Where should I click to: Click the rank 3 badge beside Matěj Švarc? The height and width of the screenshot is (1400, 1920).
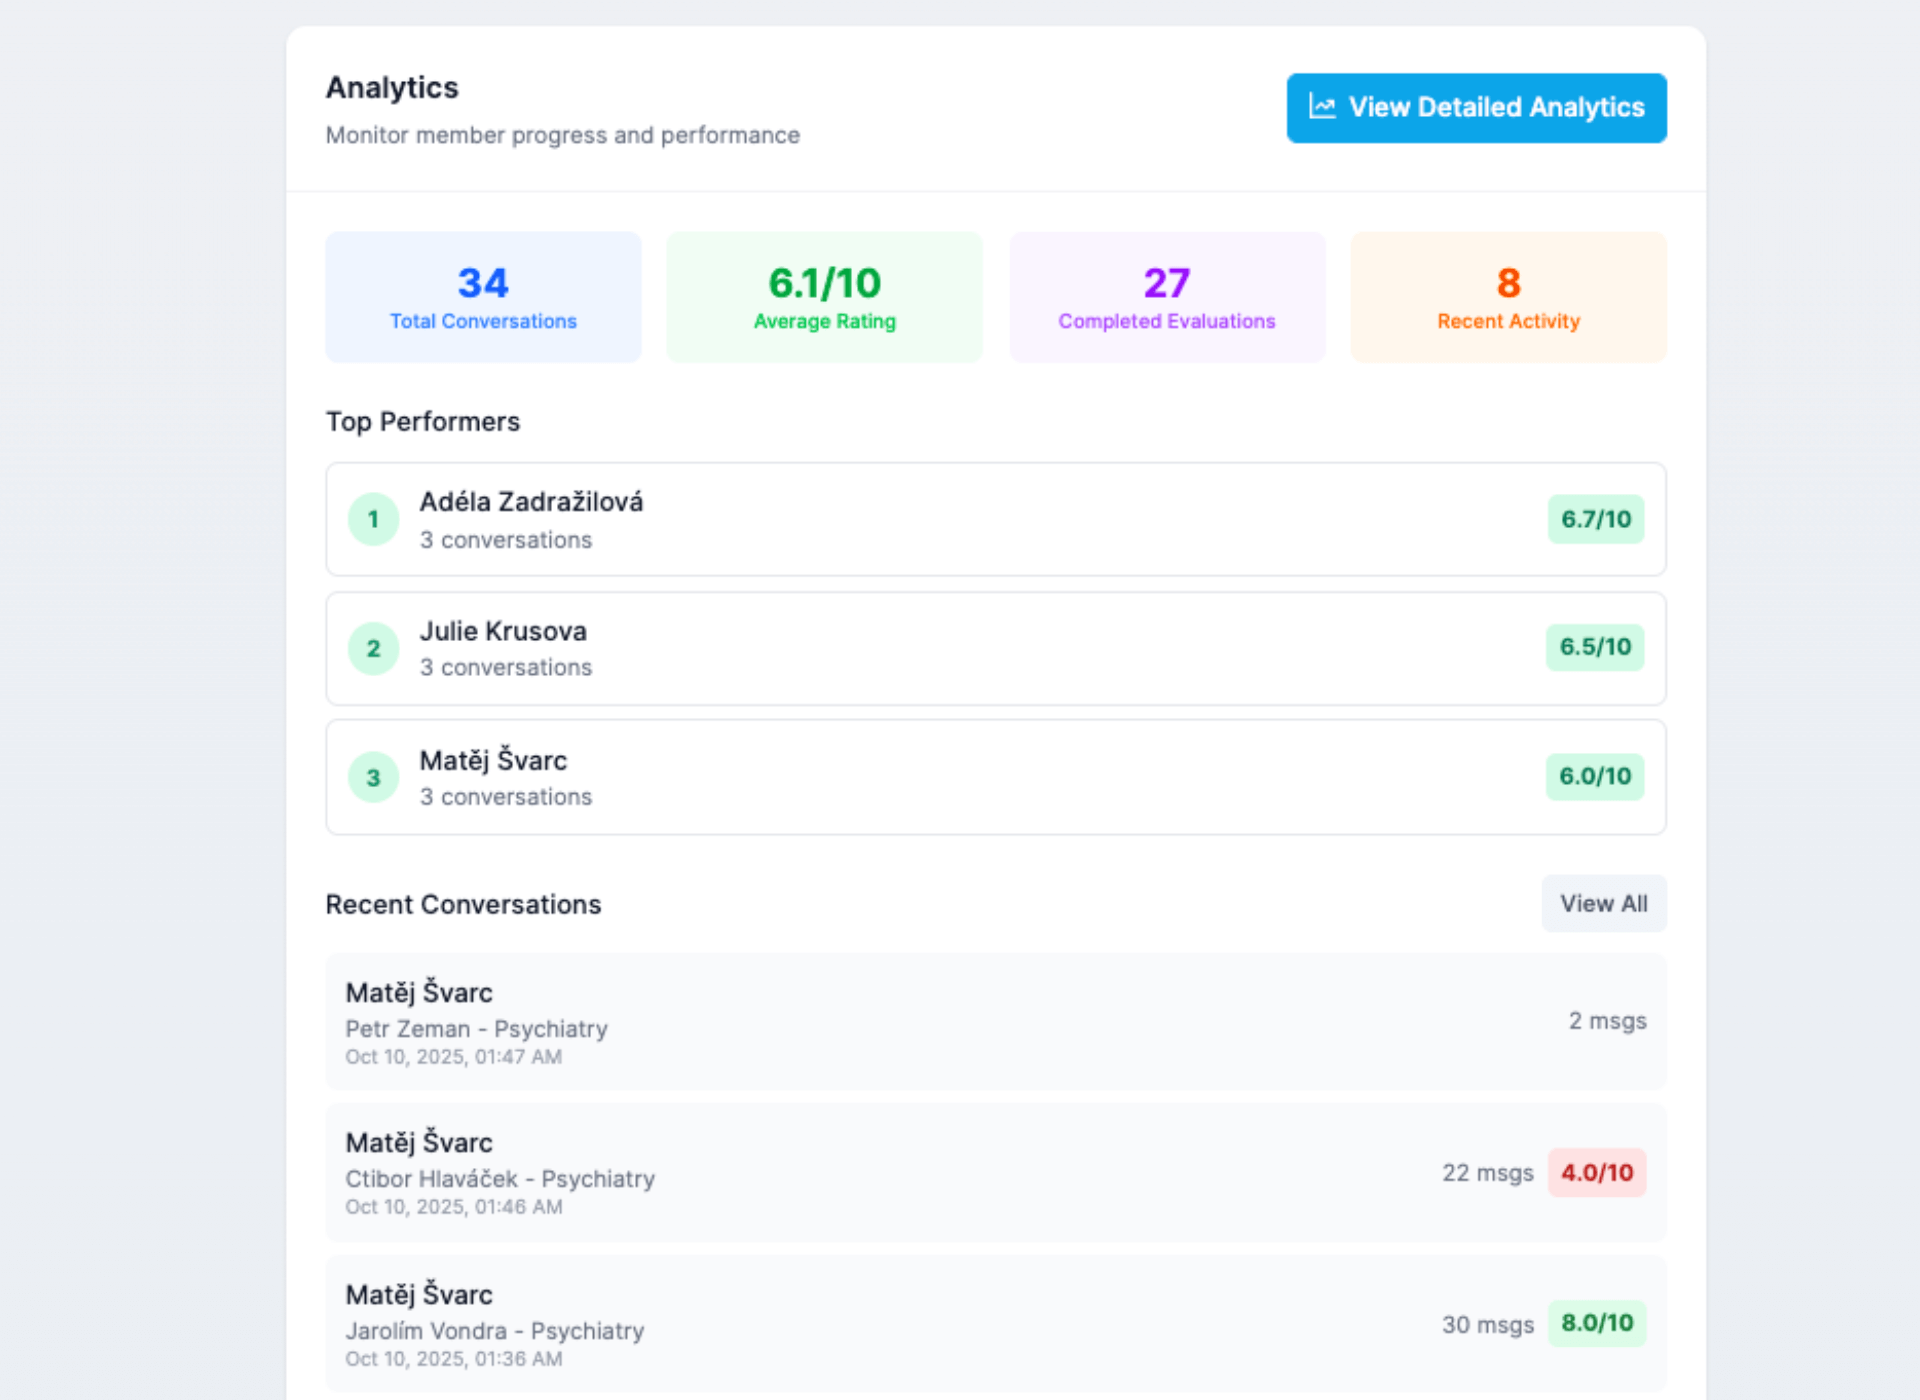point(373,777)
